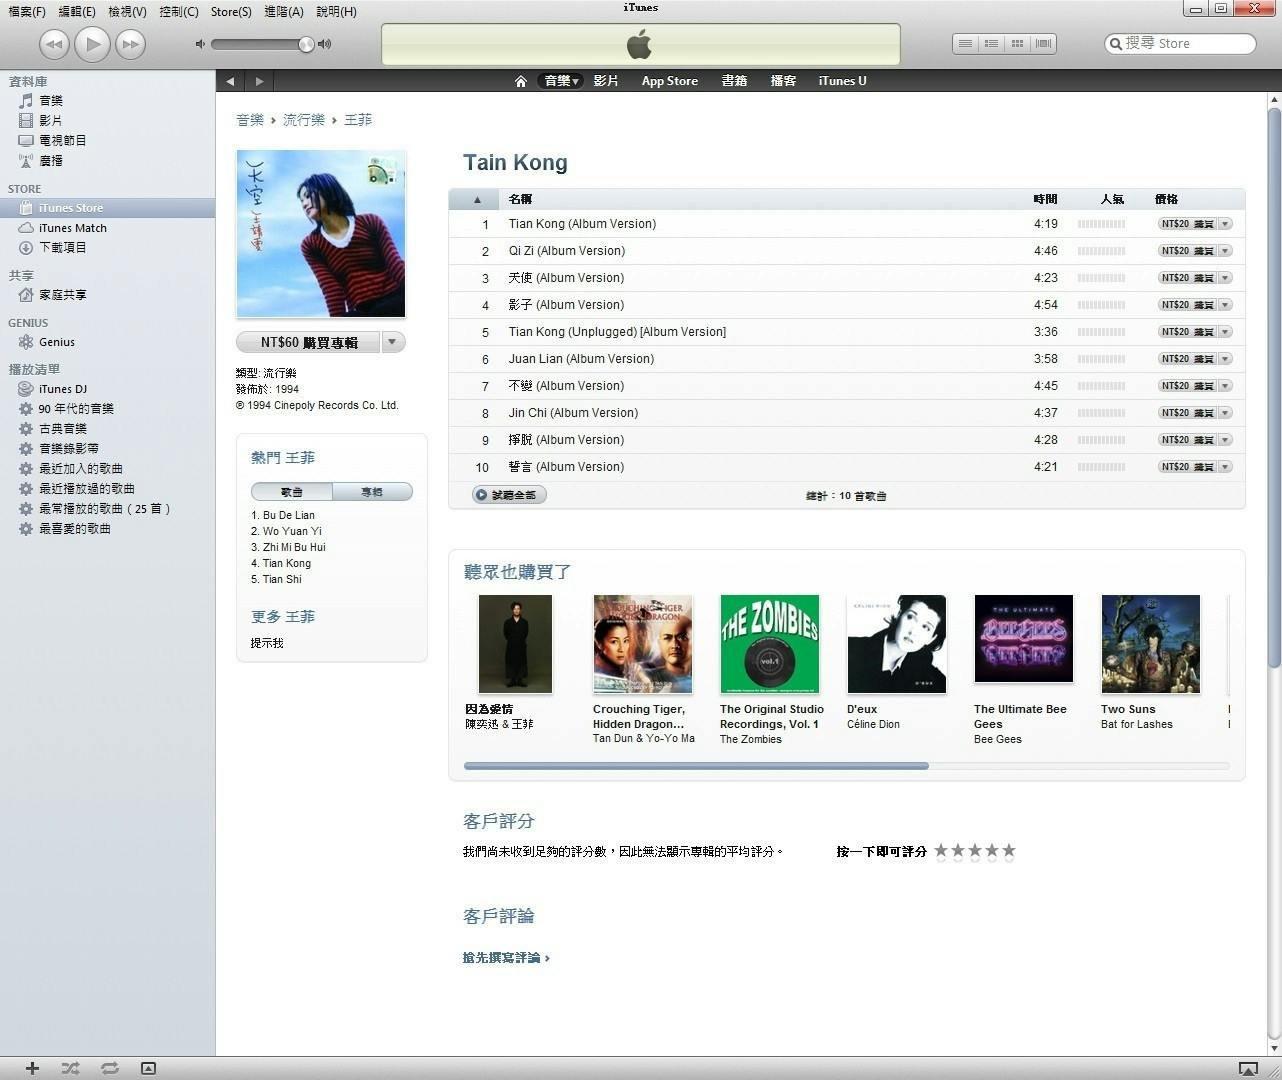Show the artwork viewer icon
This screenshot has width=1282, height=1080.
click(148, 1068)
